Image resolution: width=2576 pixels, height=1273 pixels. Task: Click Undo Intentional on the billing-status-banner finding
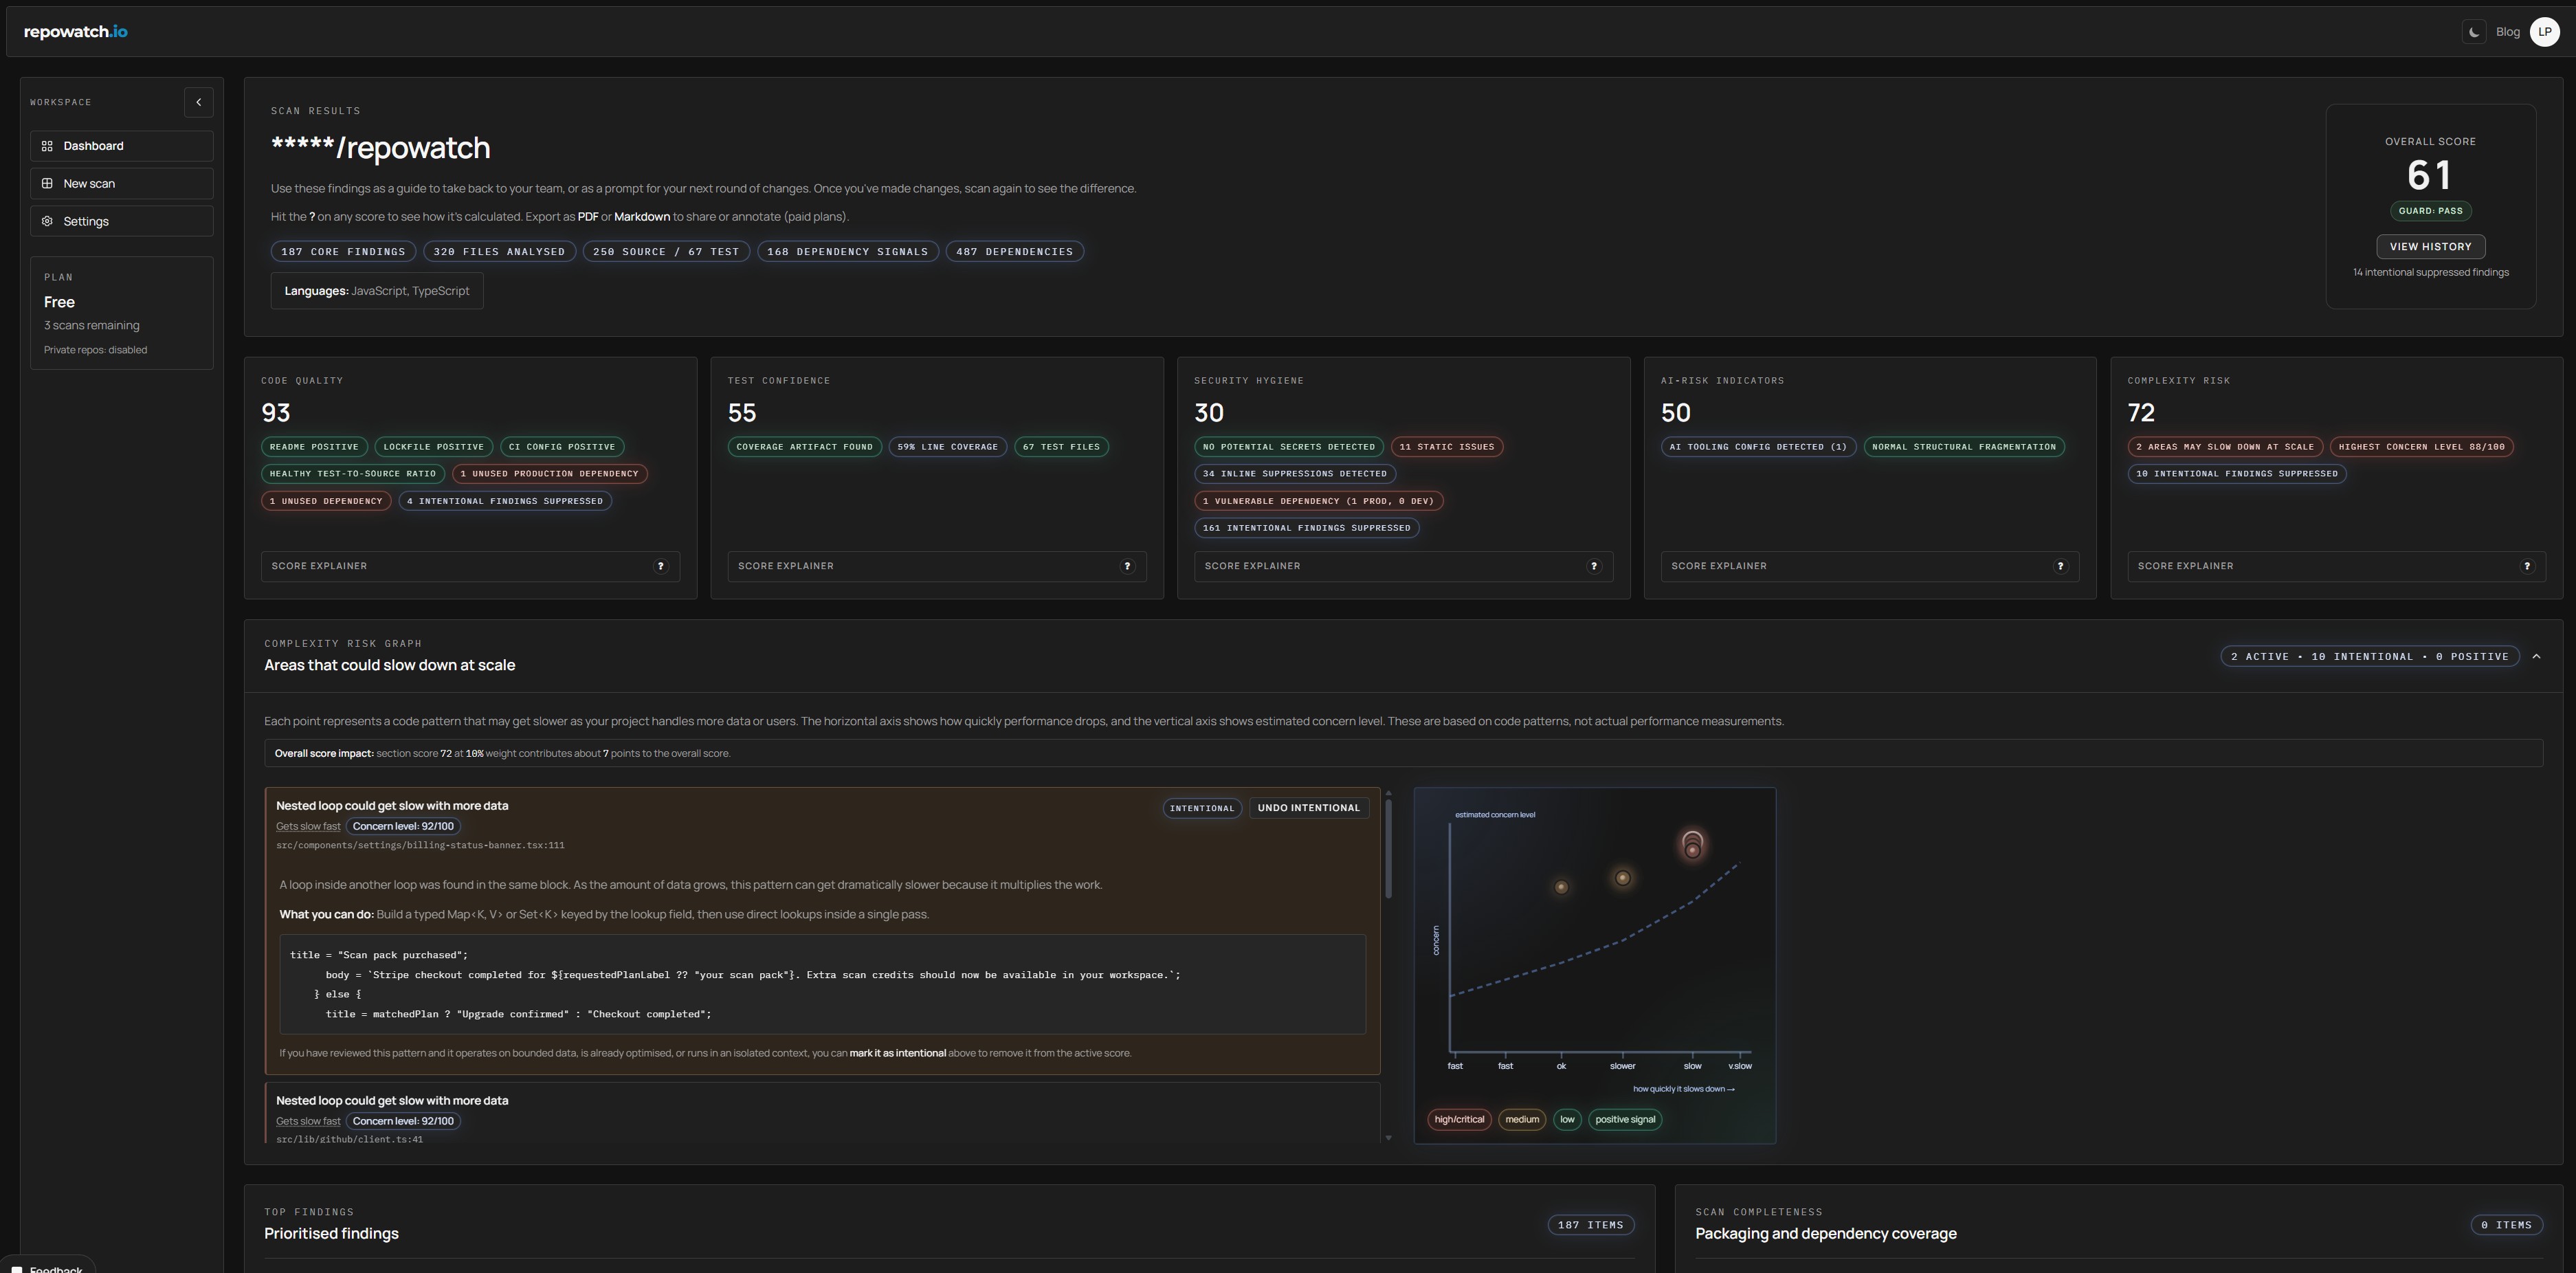pos(1309,808)
